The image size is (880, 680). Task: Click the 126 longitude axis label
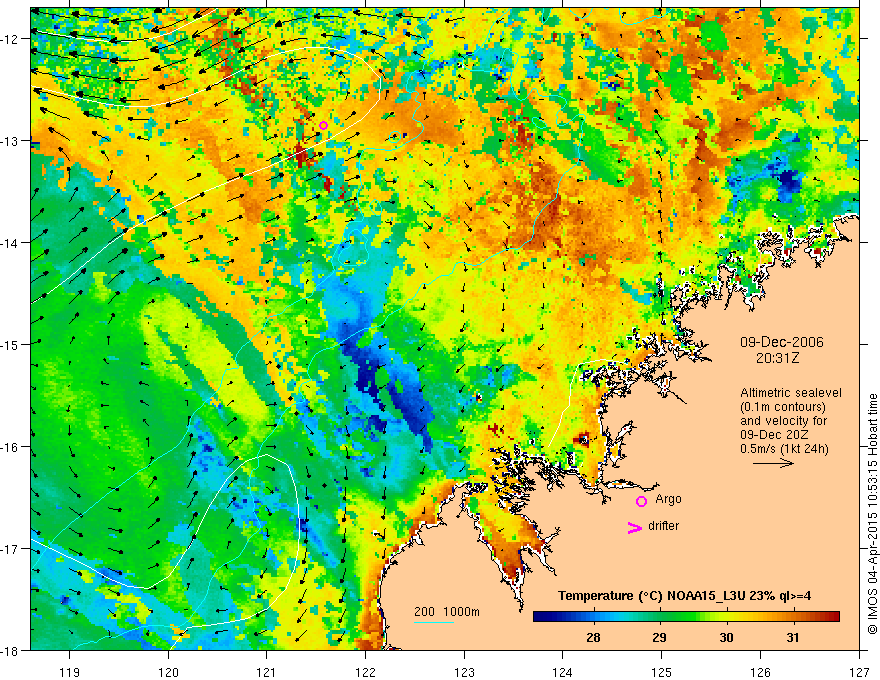click(x=760, y=672)
